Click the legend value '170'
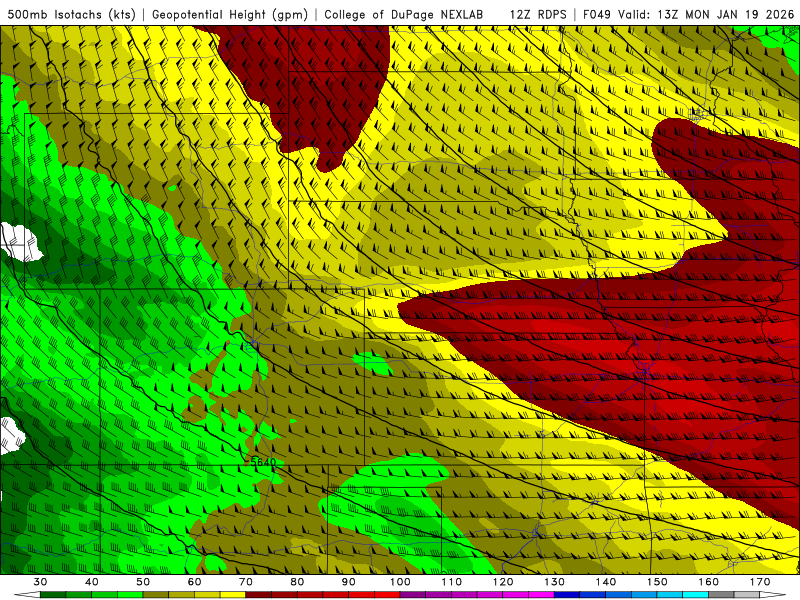The height and width of the screenshot is (600, 800). [760, 582]
